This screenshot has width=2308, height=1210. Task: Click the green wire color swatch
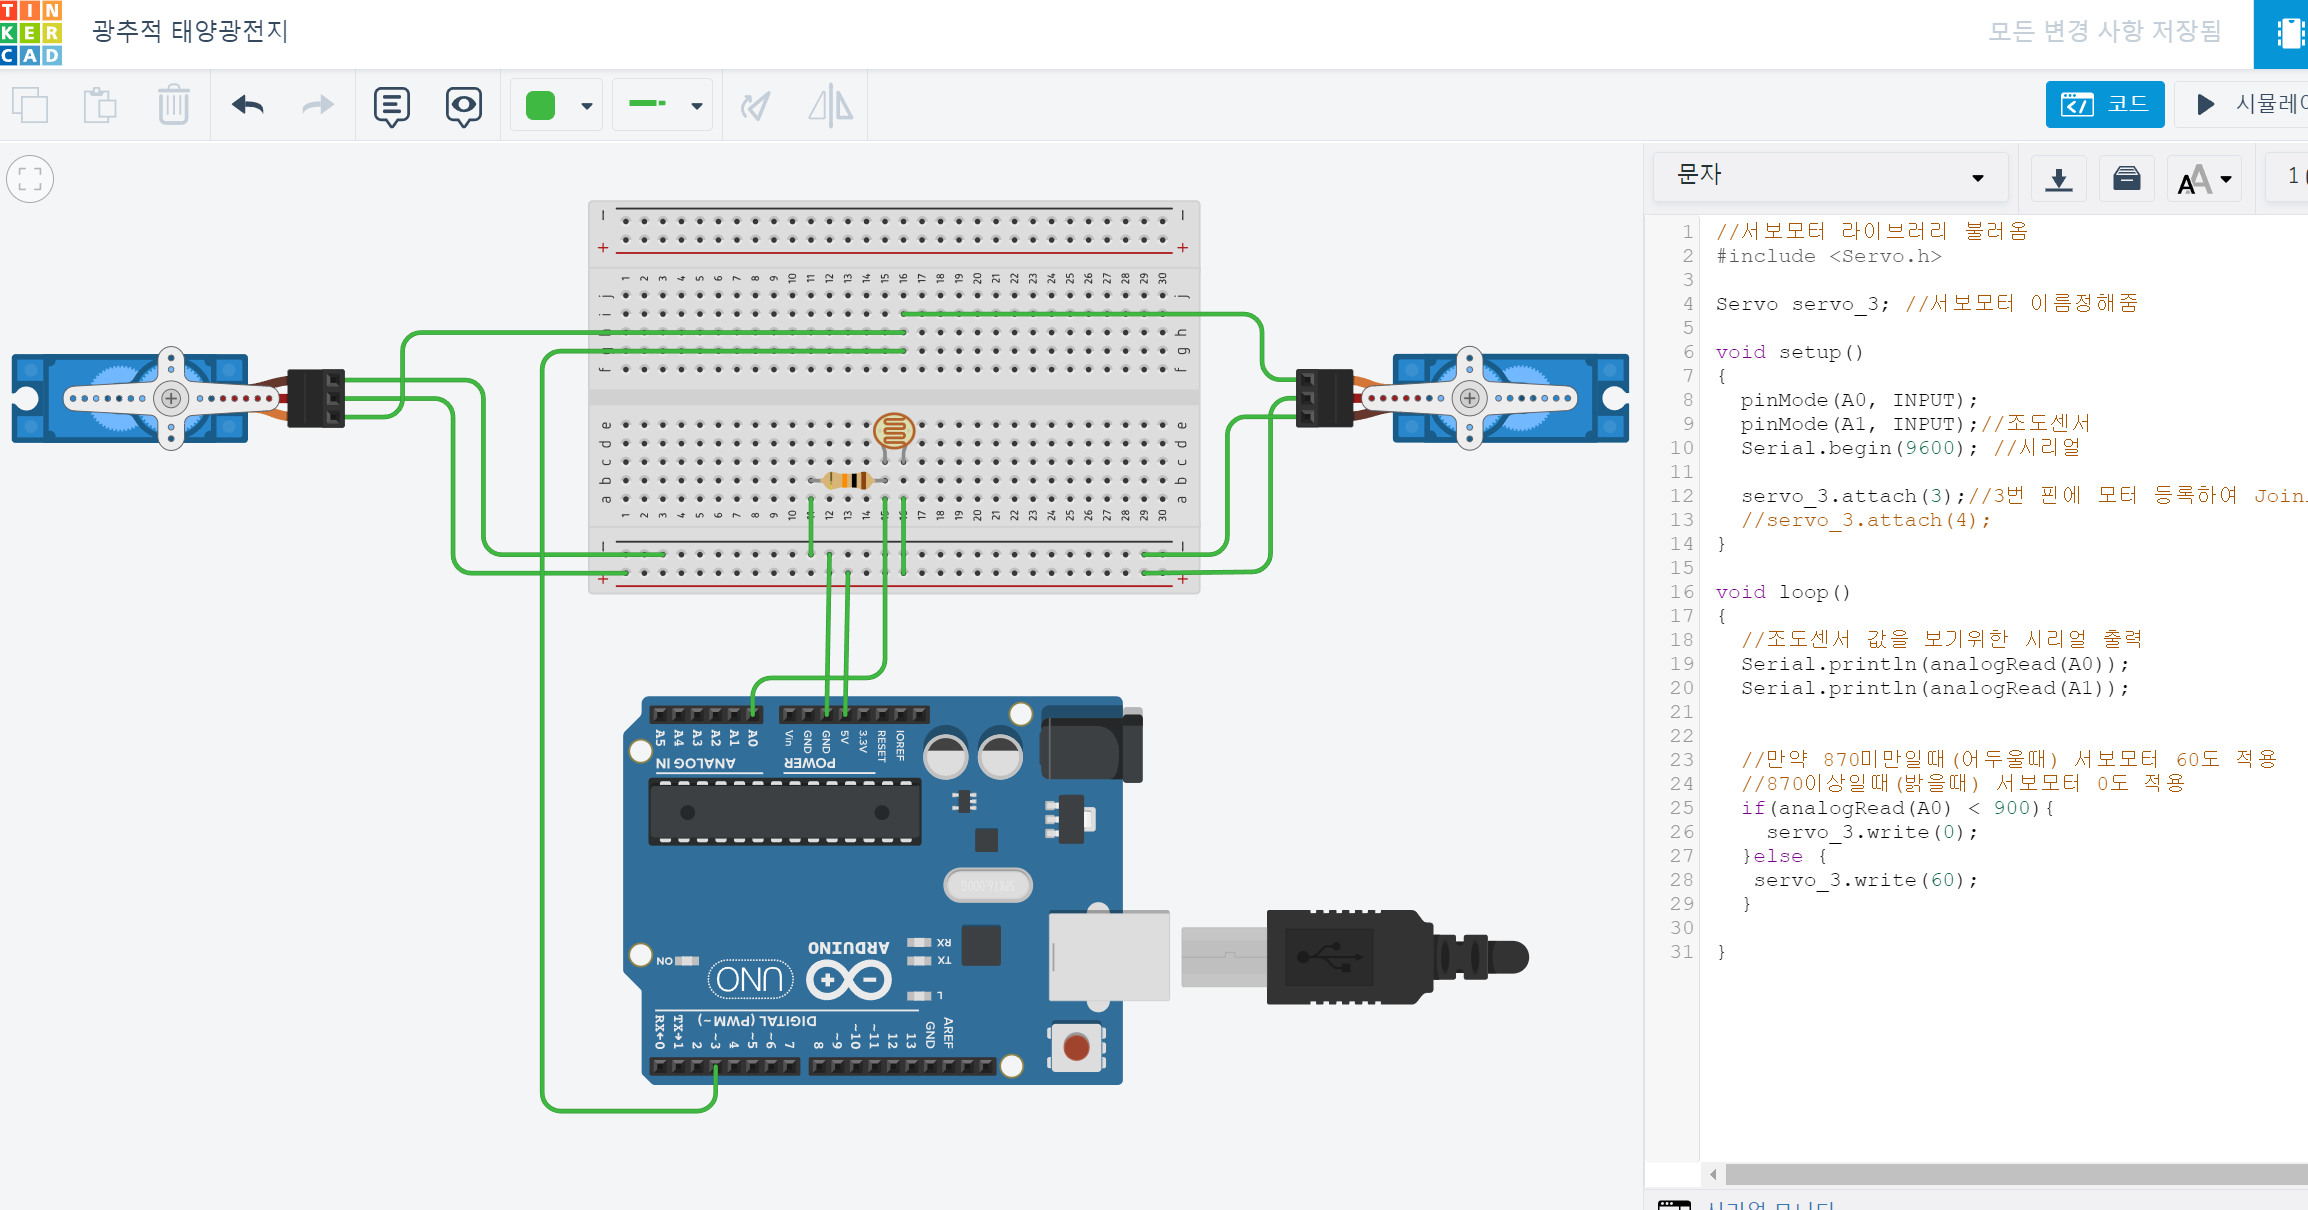point(540,105)
